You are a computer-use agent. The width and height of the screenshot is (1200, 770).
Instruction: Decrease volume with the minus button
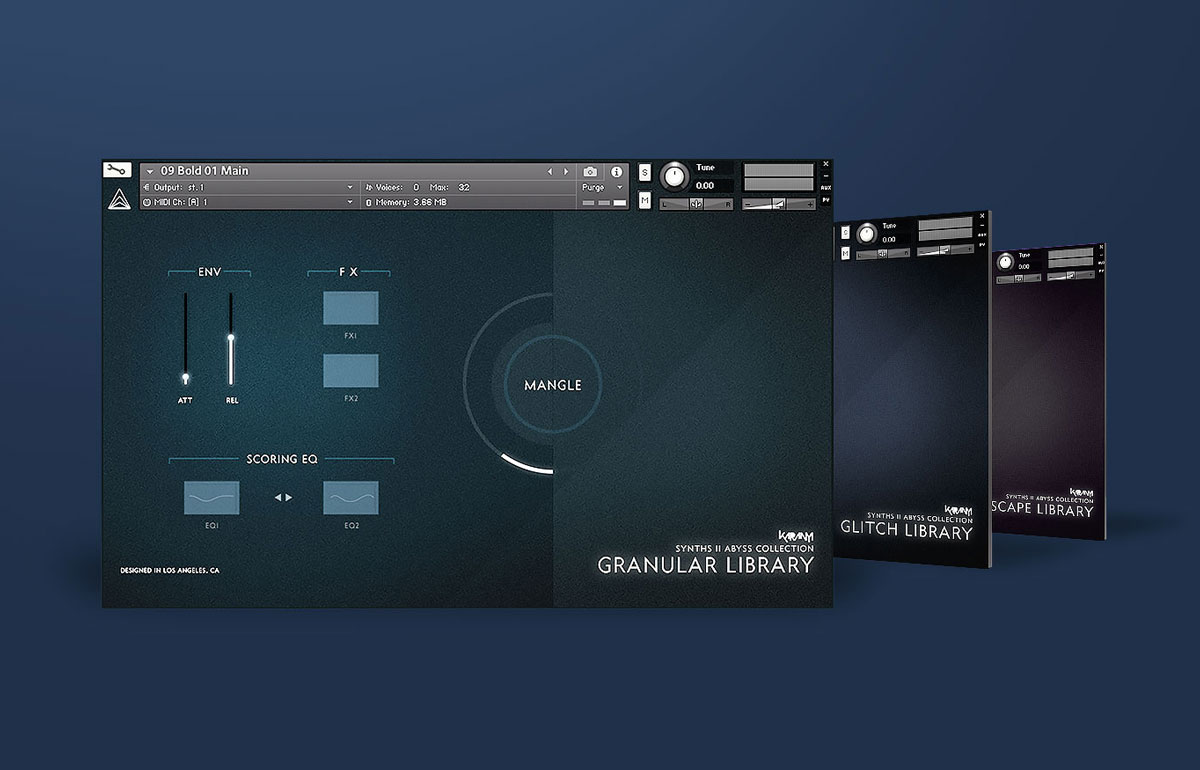(x=748, y=203)
